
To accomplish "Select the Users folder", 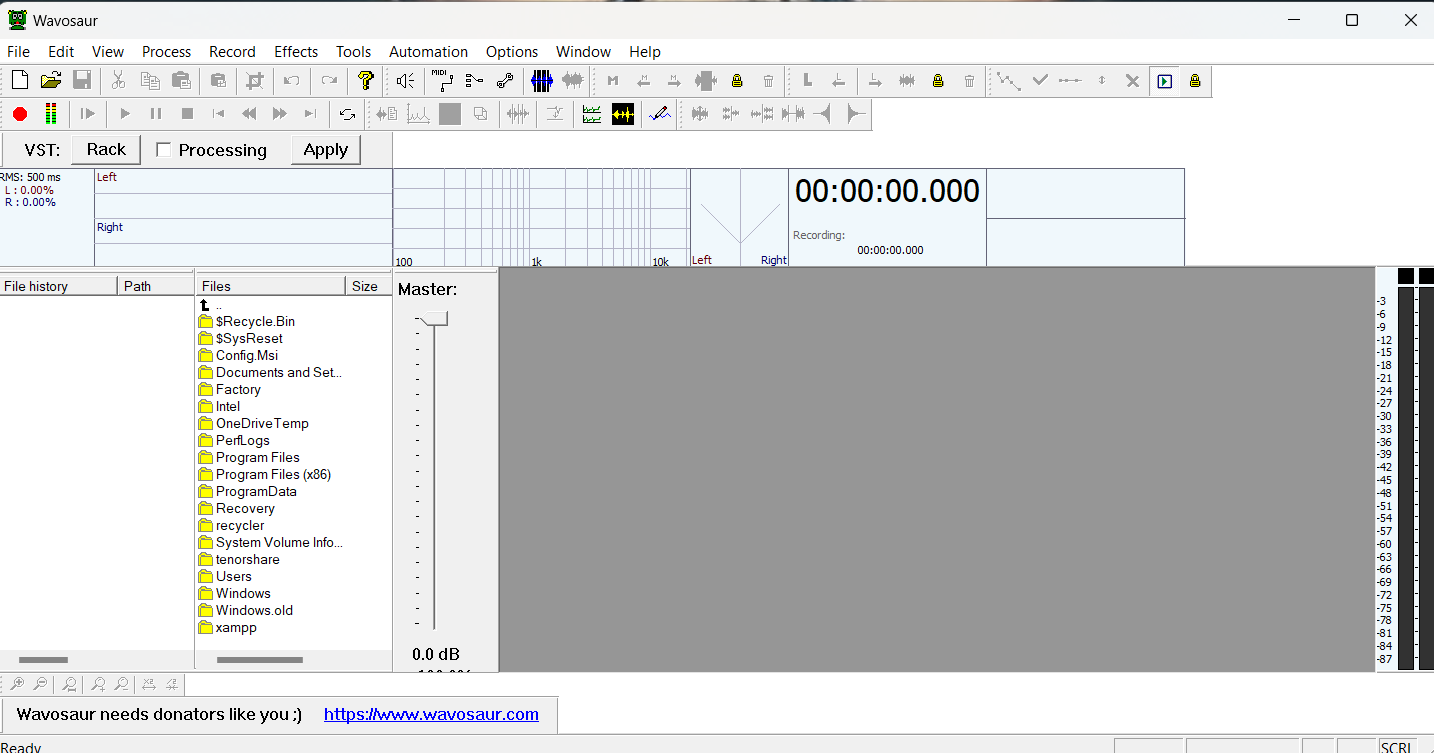I will 225,576.
